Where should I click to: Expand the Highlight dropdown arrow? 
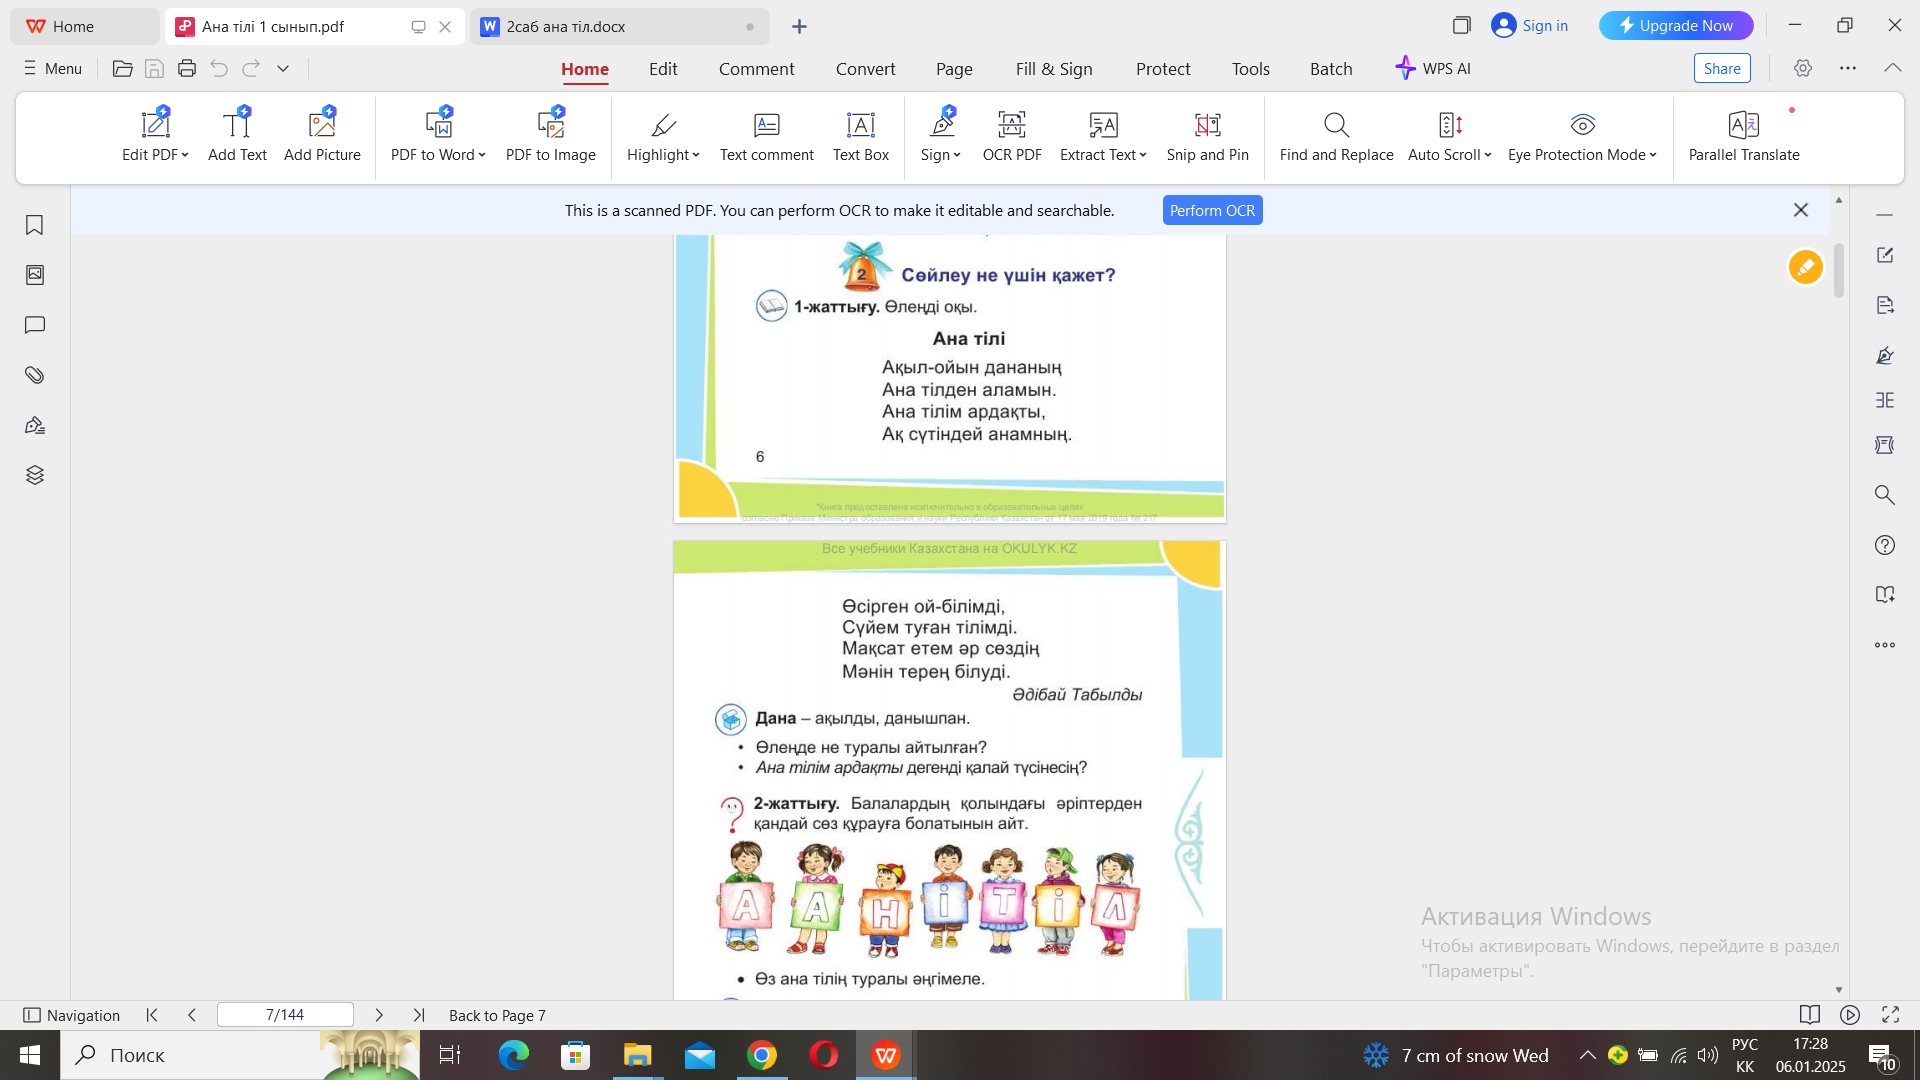tap(696, 155)
